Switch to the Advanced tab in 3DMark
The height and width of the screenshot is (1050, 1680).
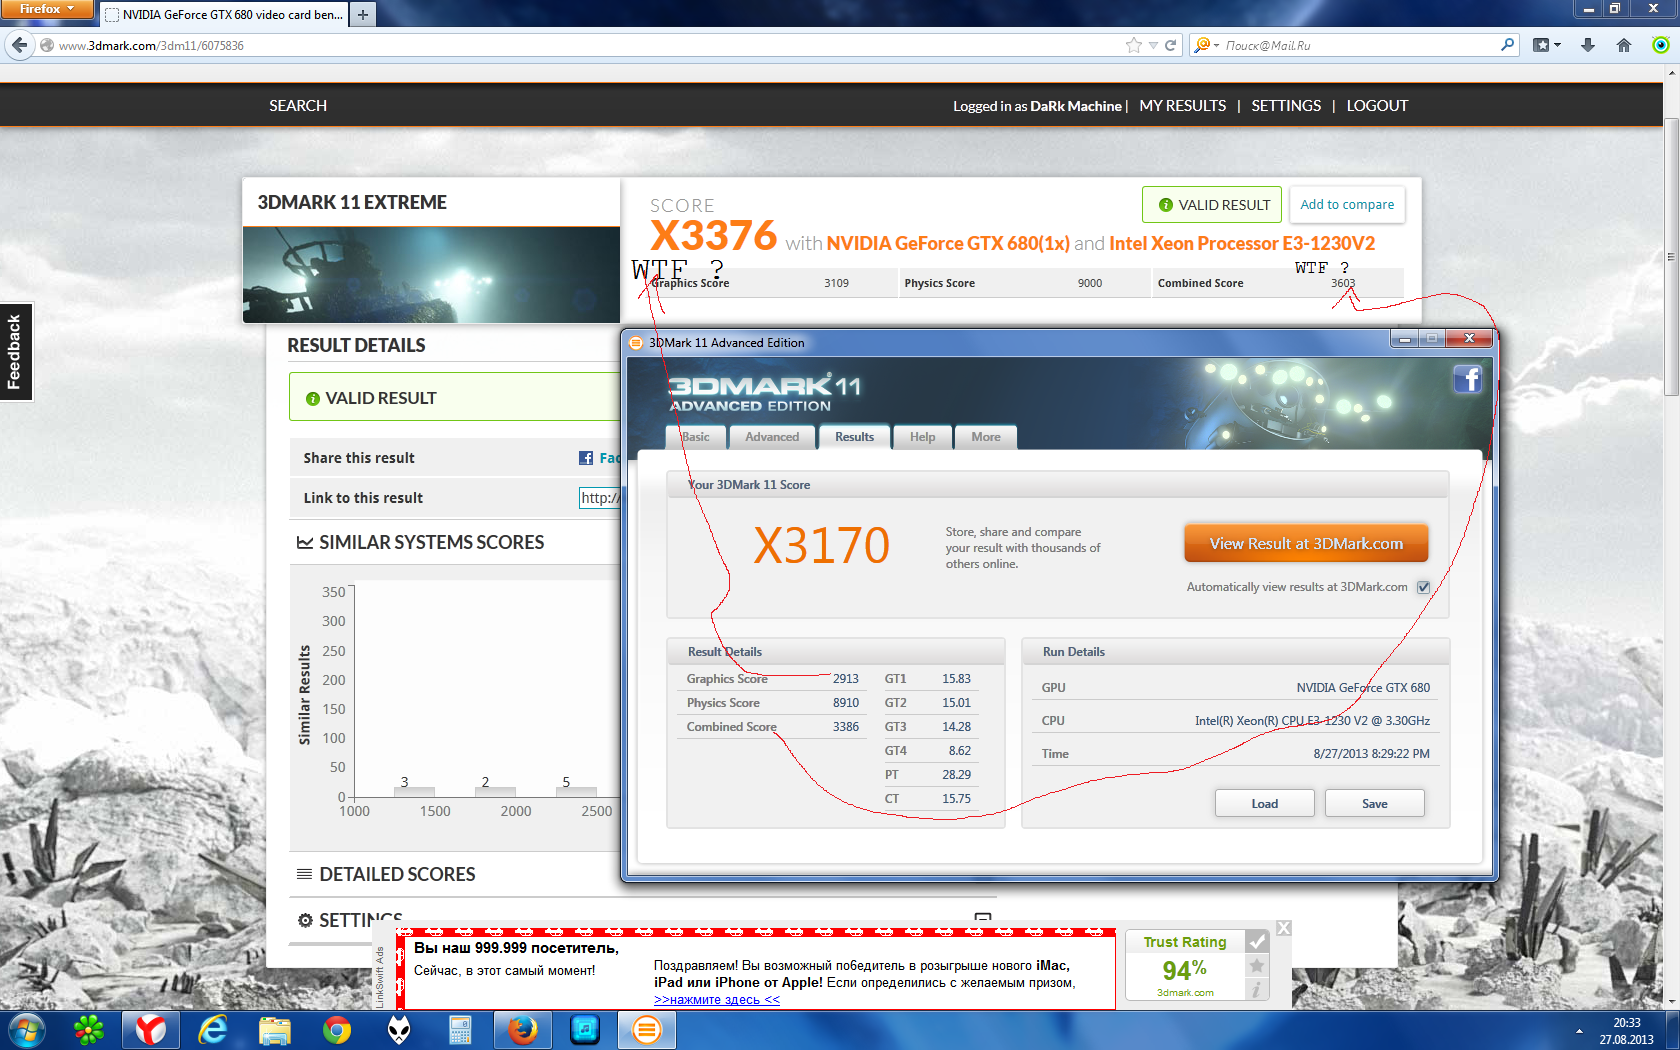pos(772,437)
